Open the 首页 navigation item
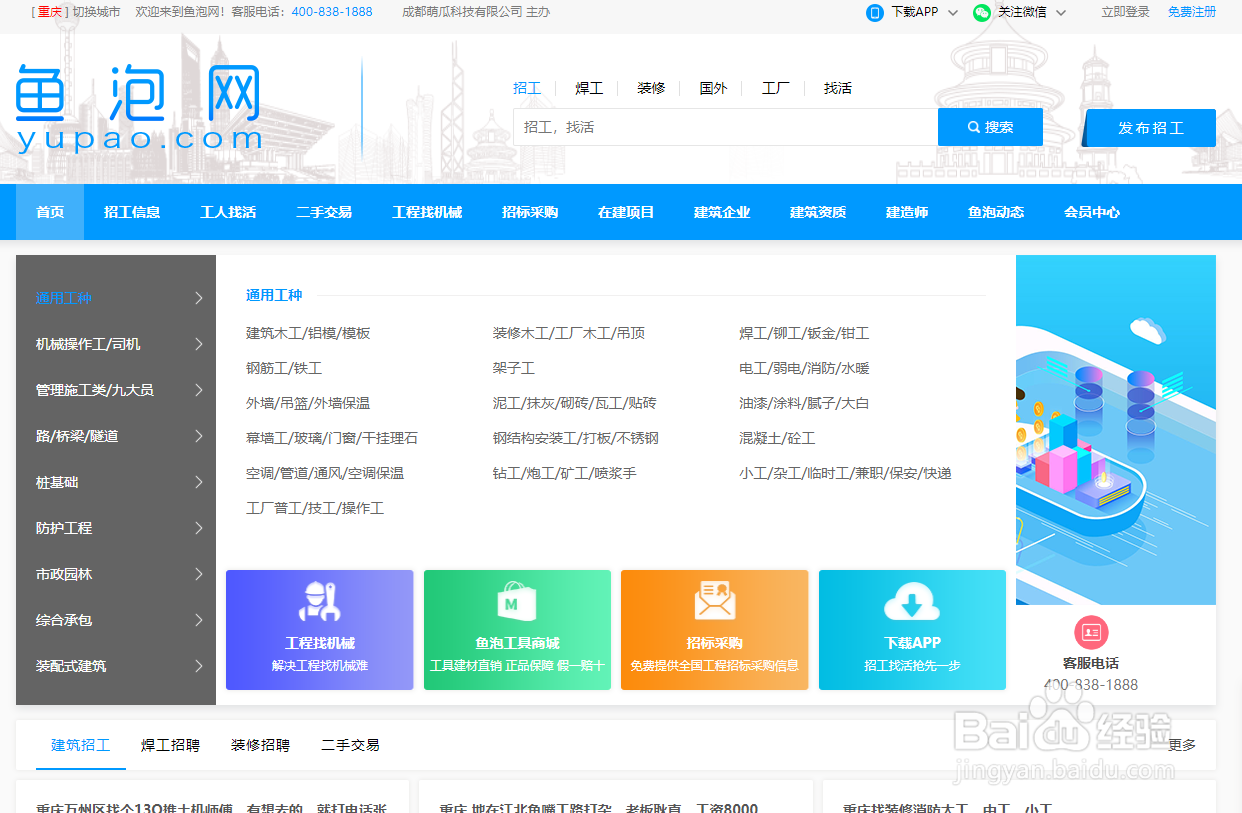The image size is (1242, 813). (50, 212)
